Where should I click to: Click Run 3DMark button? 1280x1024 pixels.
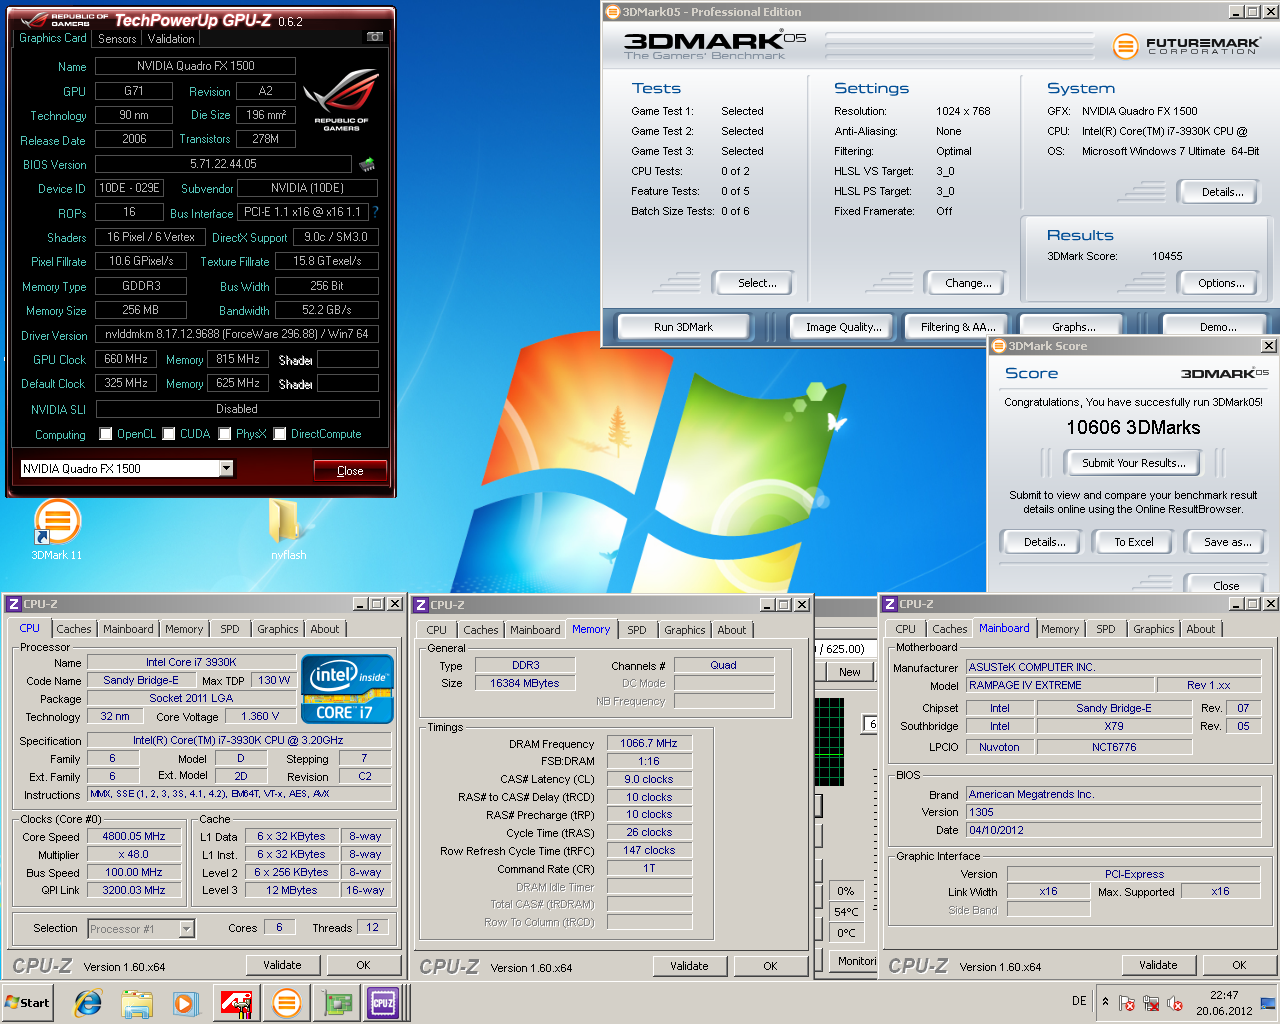[684, 327]
